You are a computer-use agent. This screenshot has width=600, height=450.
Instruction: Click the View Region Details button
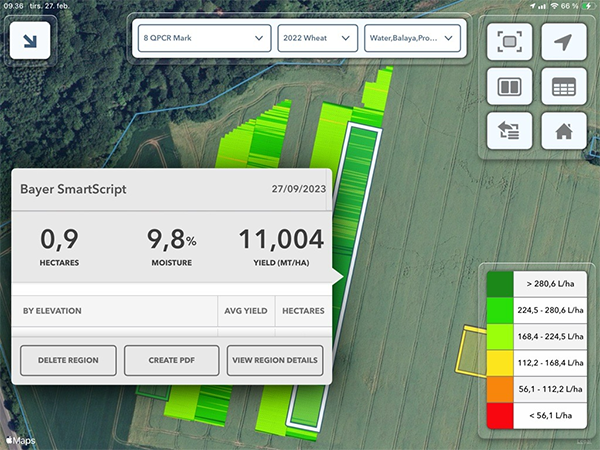click(x=275, y=360)
